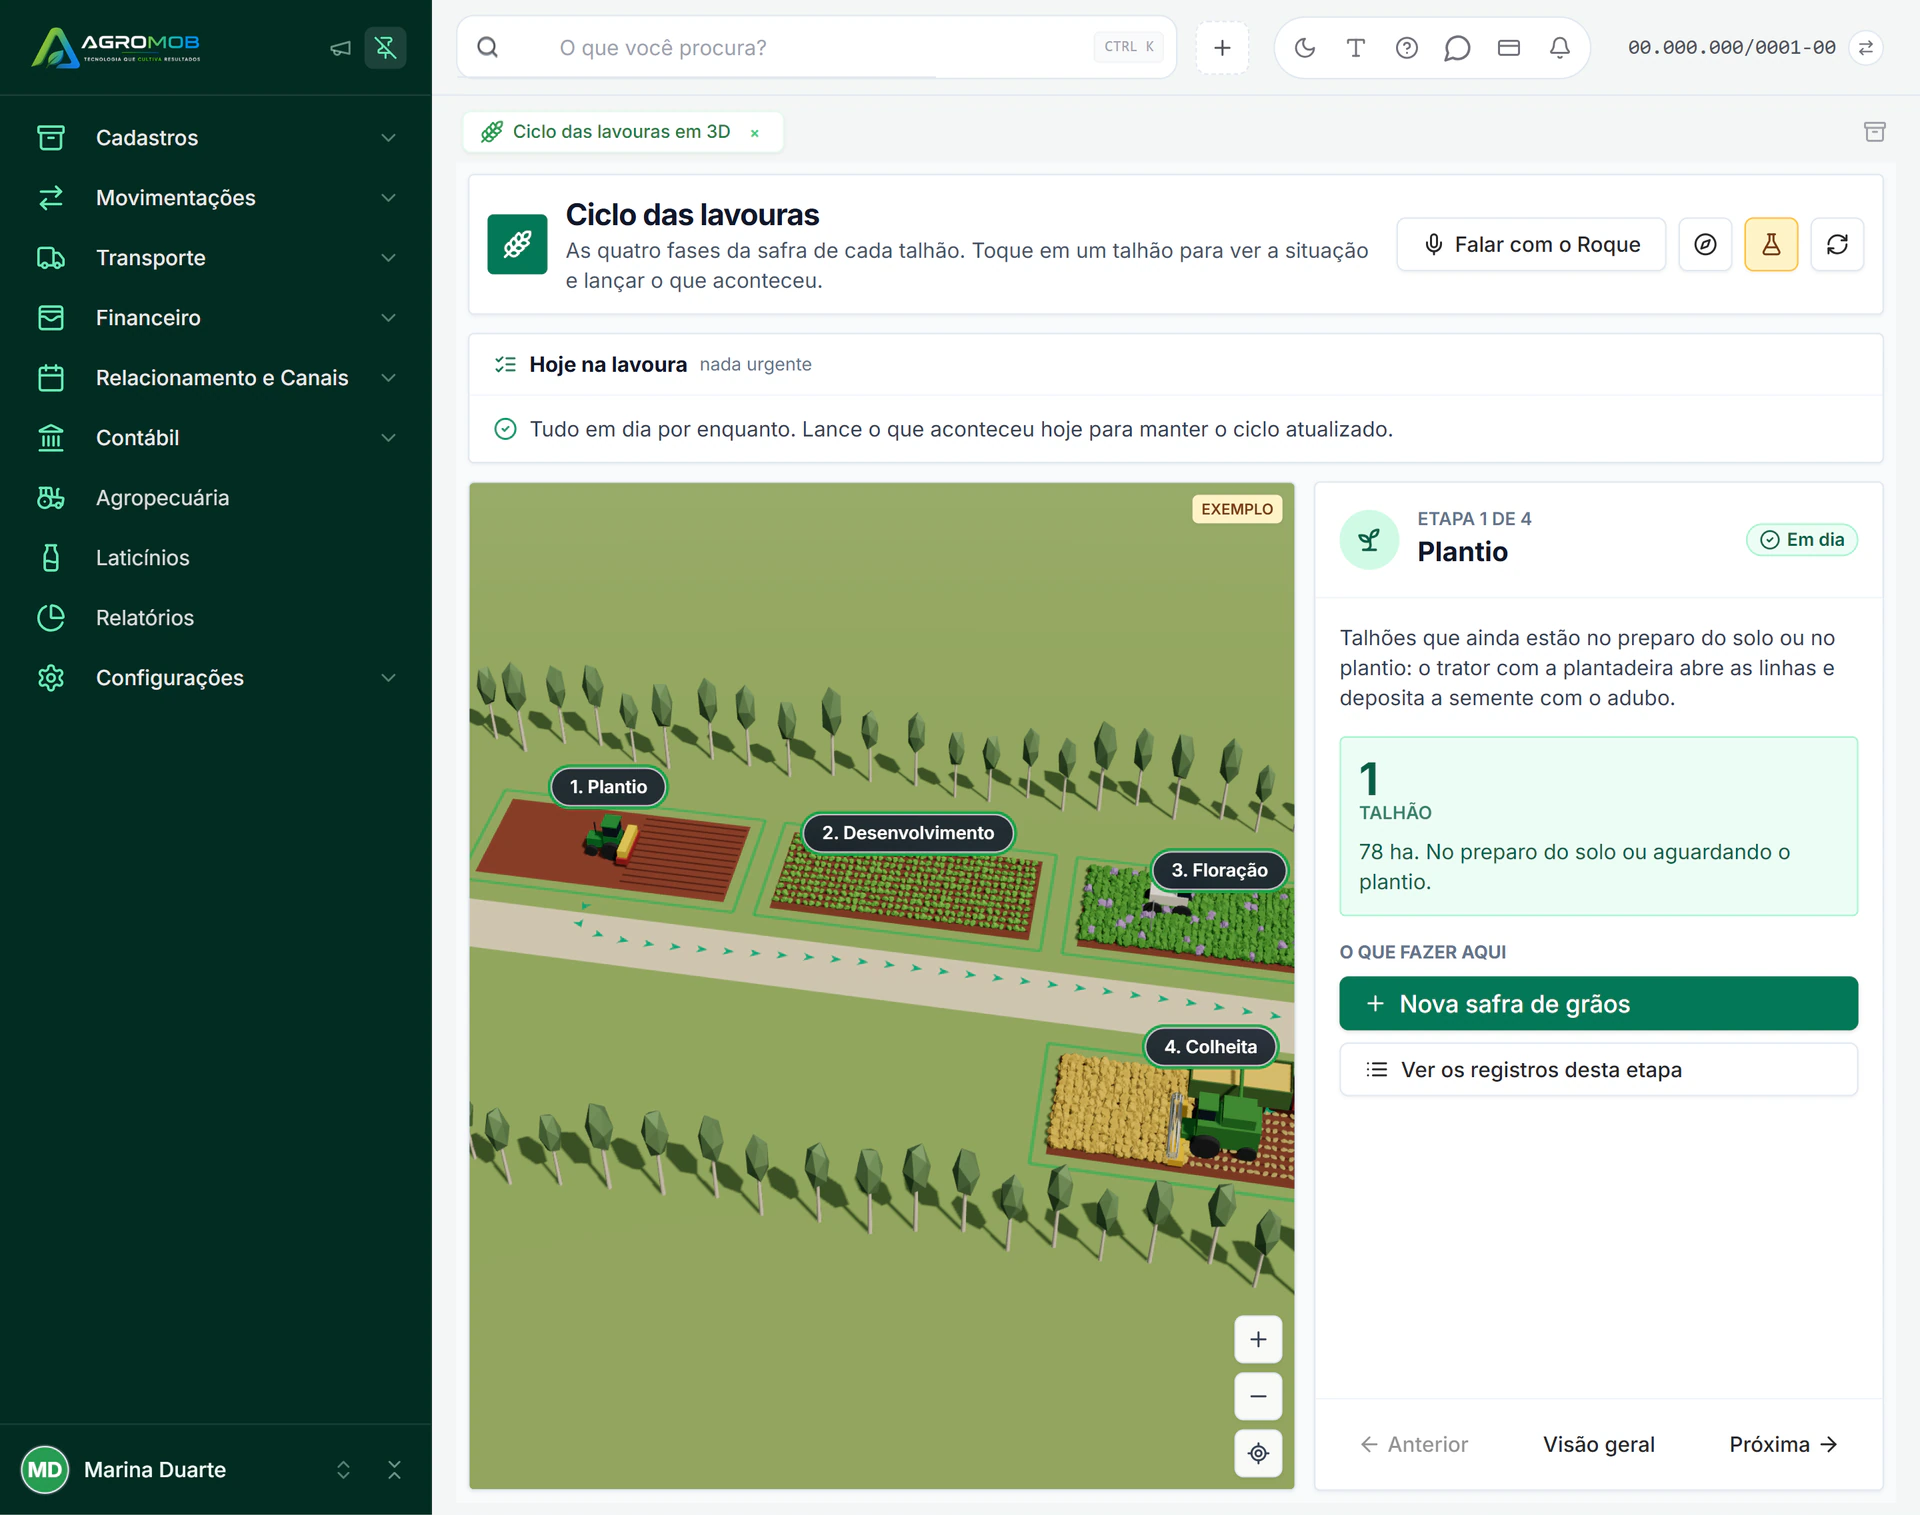
Task: Click 'Falar com o Roque' button
Action: pyautogui.click(x=1531, y=244)
